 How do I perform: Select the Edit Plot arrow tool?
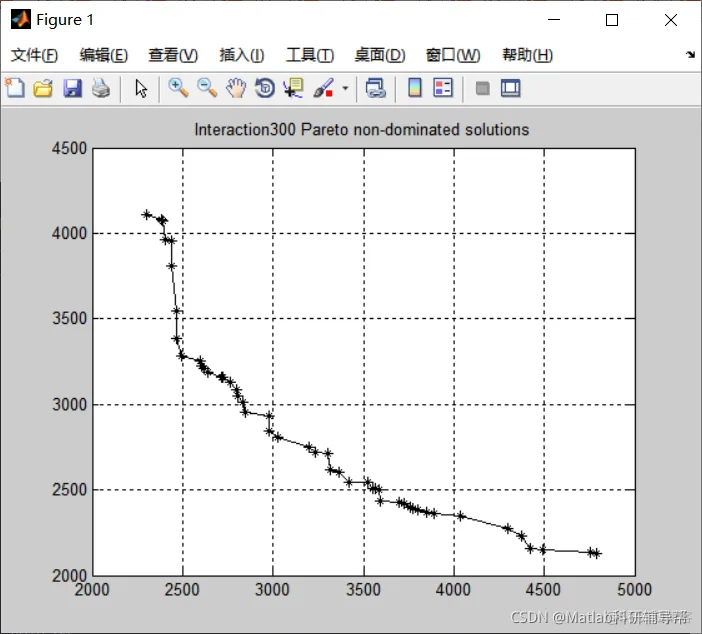click(141, 88)
